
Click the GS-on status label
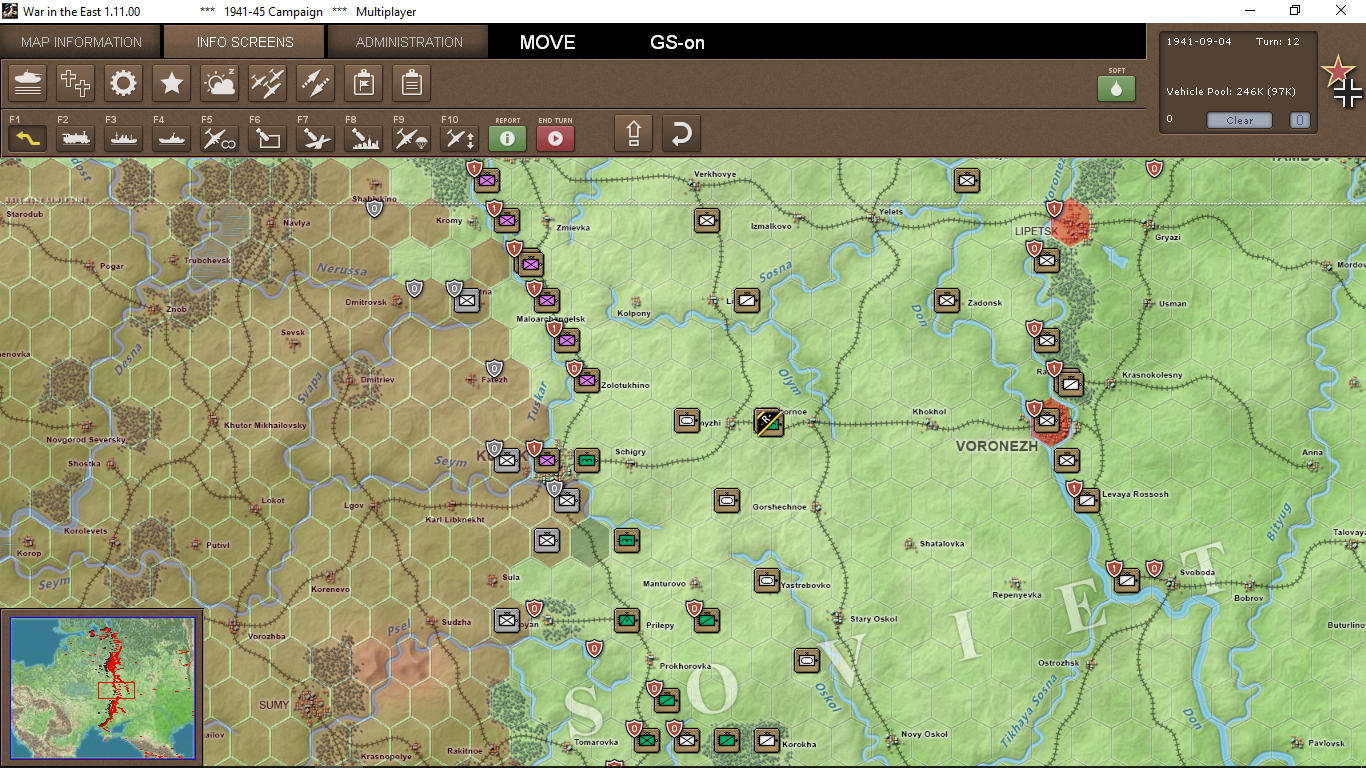click(x=678, y=42)
